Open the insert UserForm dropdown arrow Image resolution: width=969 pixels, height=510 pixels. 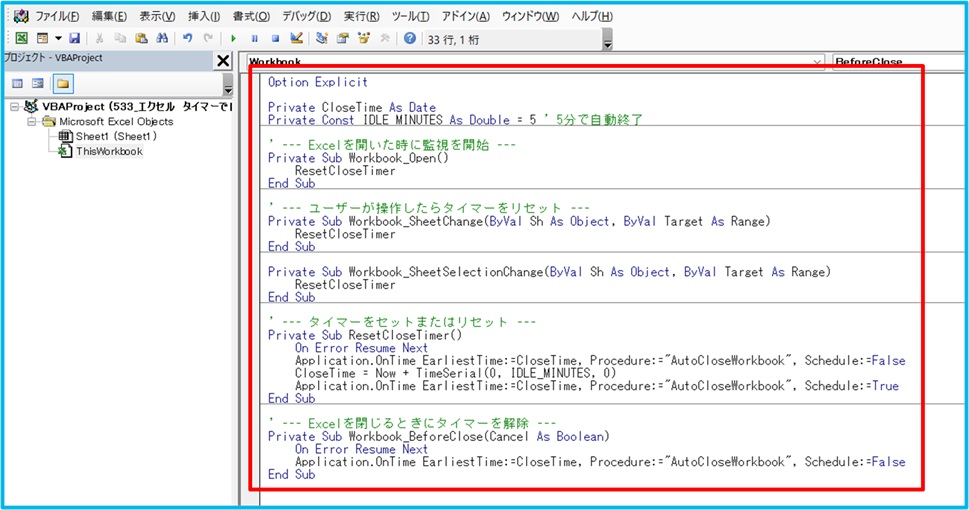tap(58, 38)
